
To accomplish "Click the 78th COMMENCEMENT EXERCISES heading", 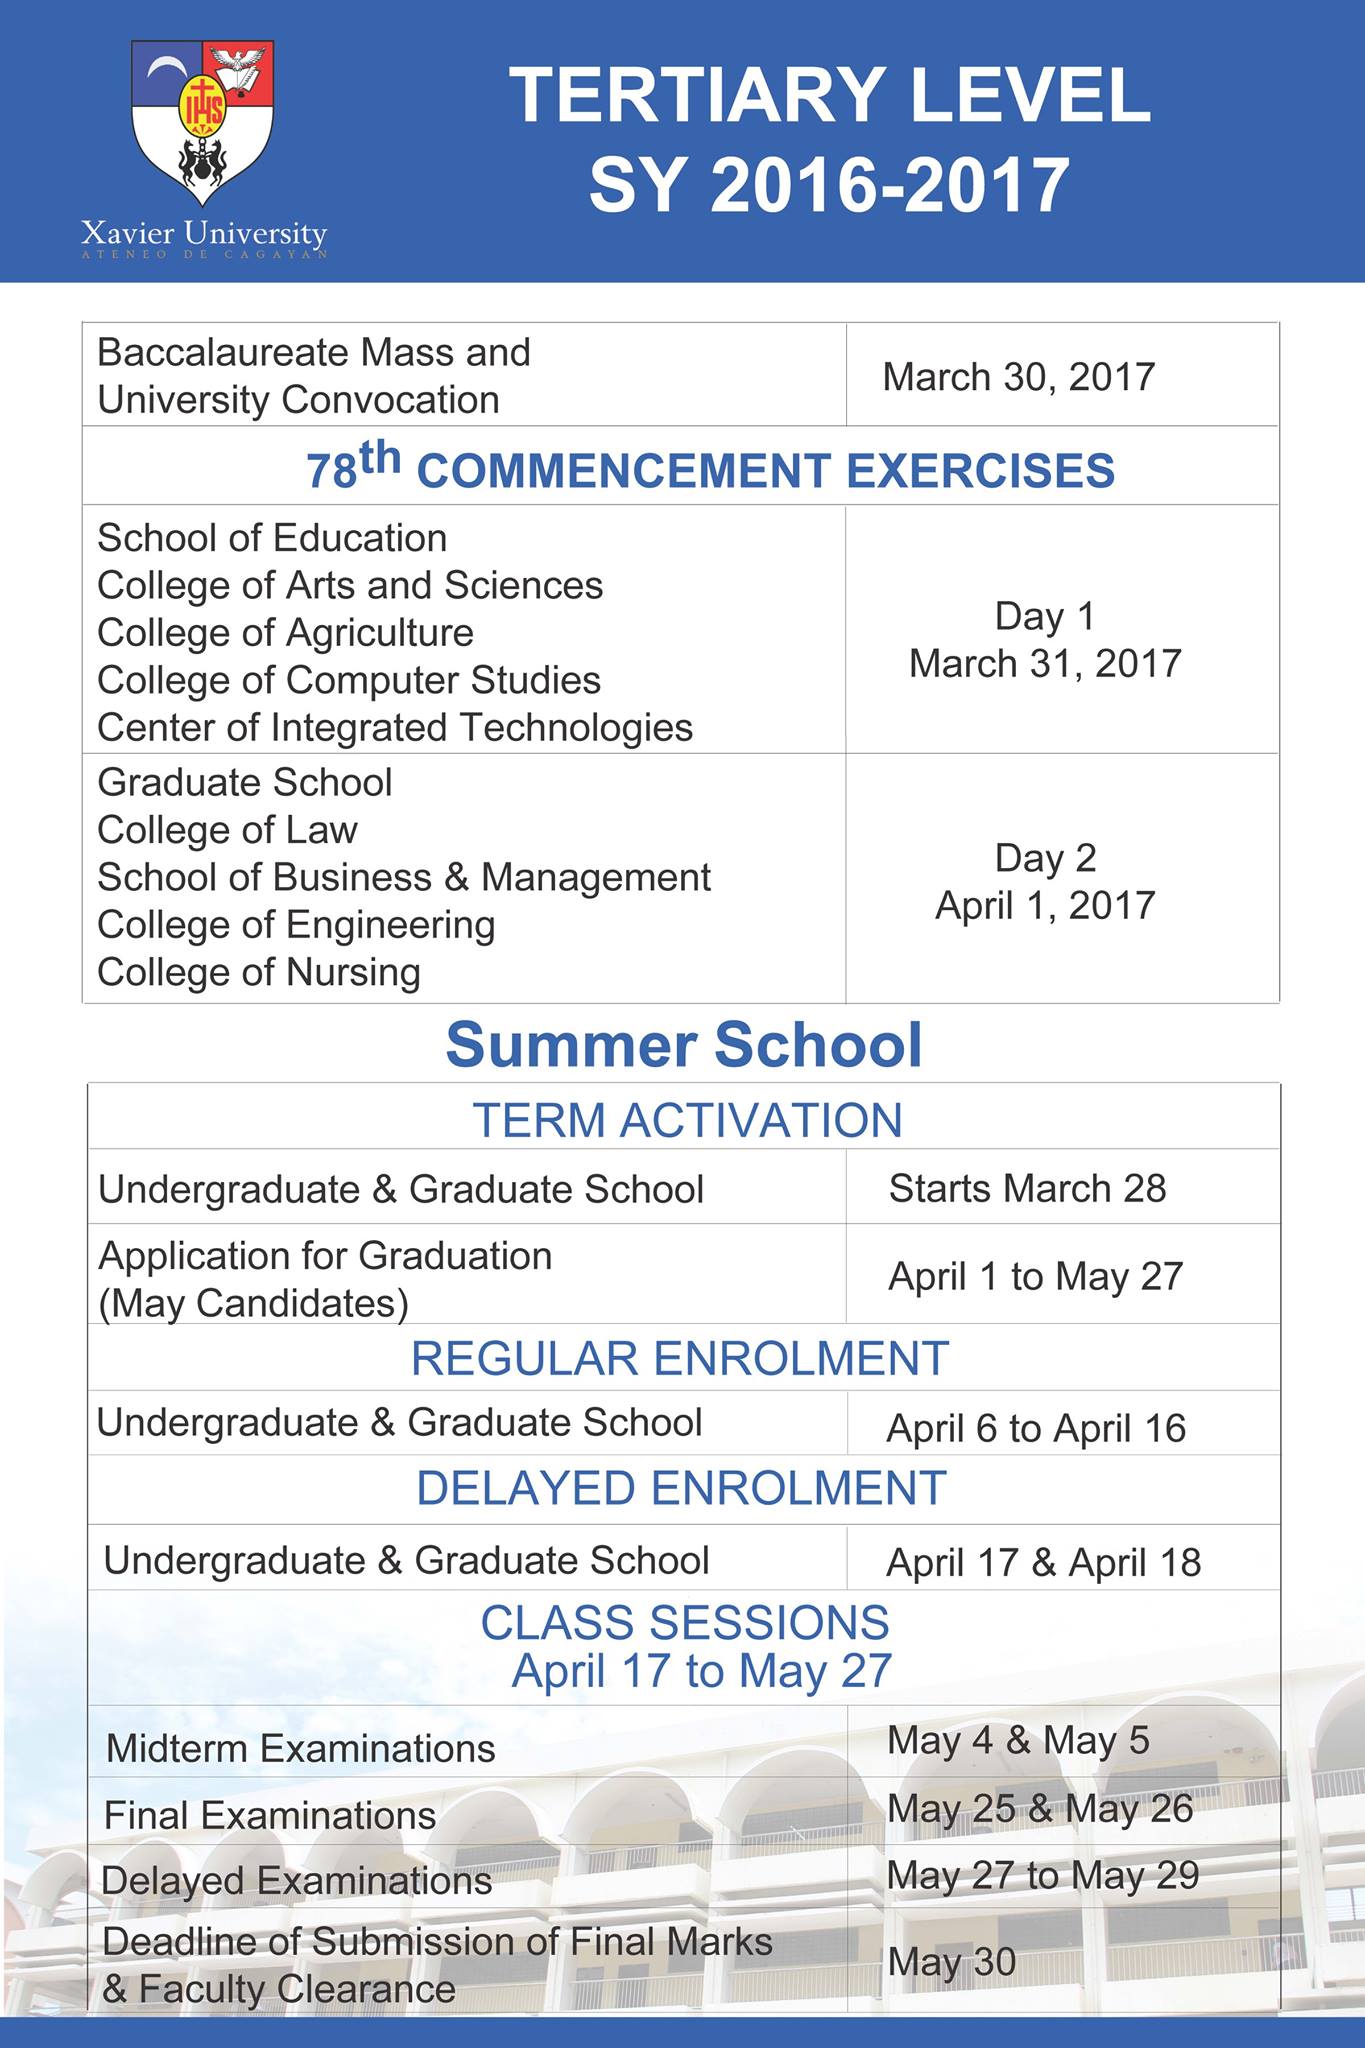I will (710, 467).
